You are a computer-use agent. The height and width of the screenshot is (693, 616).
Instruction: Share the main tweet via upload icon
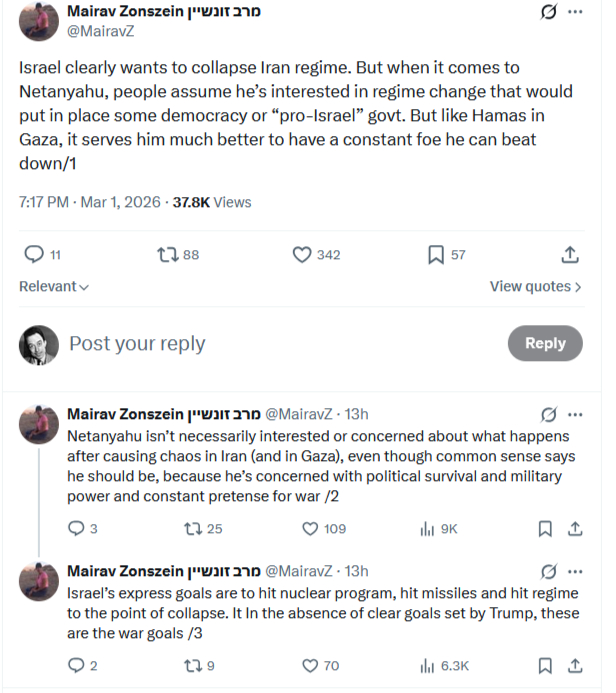pyautogui.click(x=570, y=255)
